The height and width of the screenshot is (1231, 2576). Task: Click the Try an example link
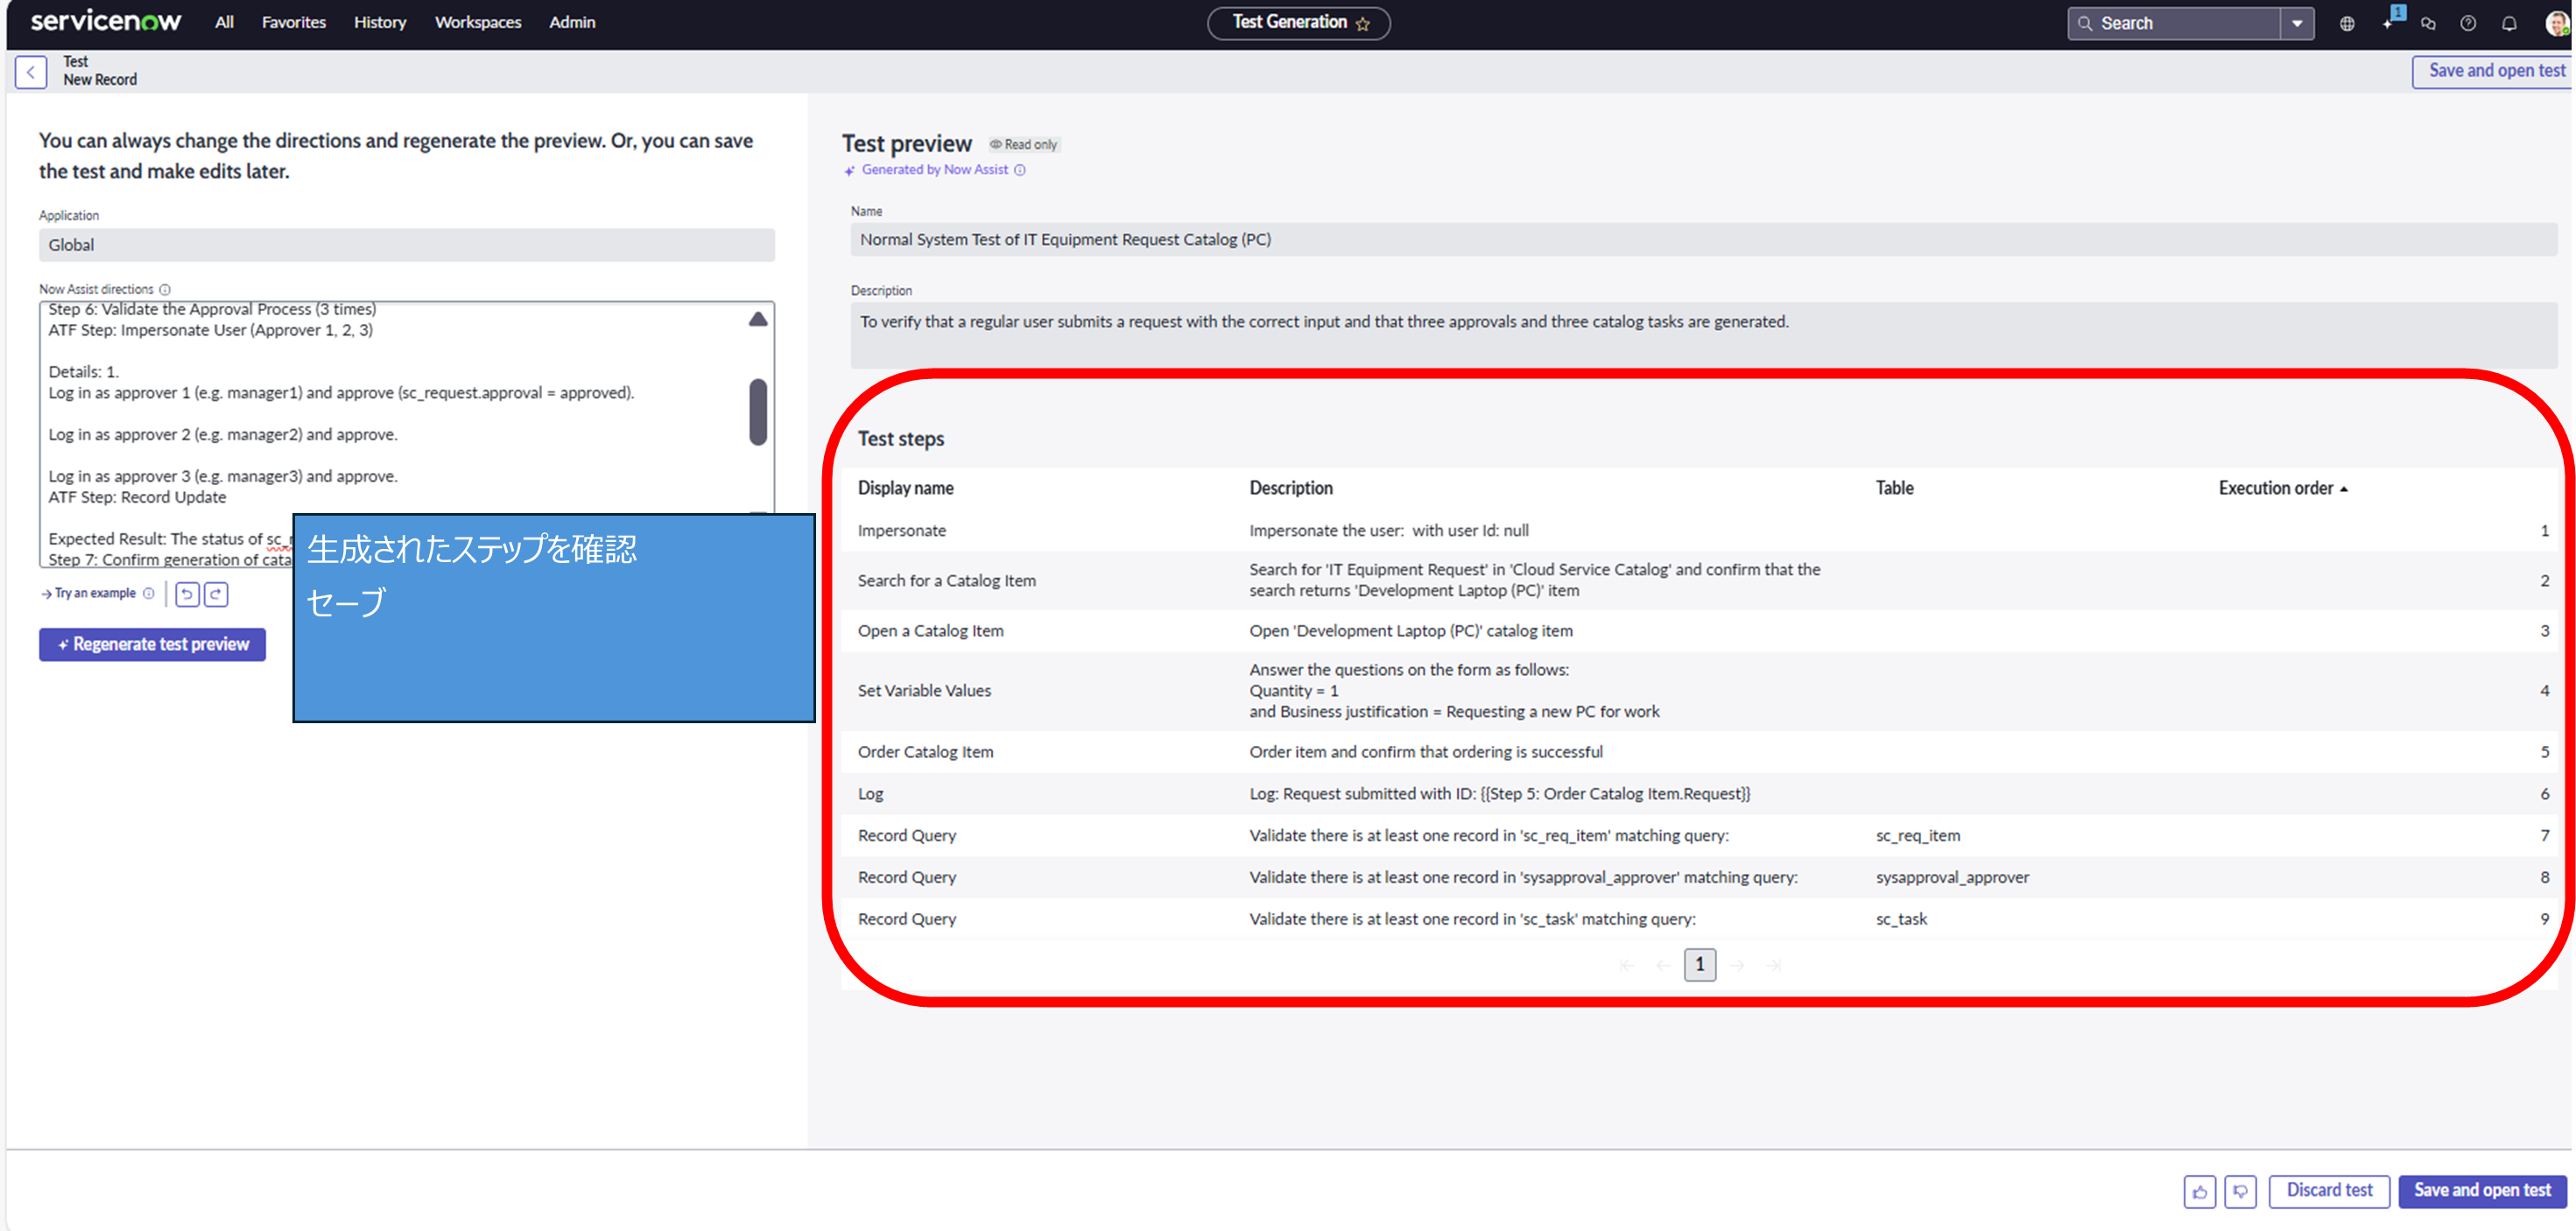click(x=94, y=593)
